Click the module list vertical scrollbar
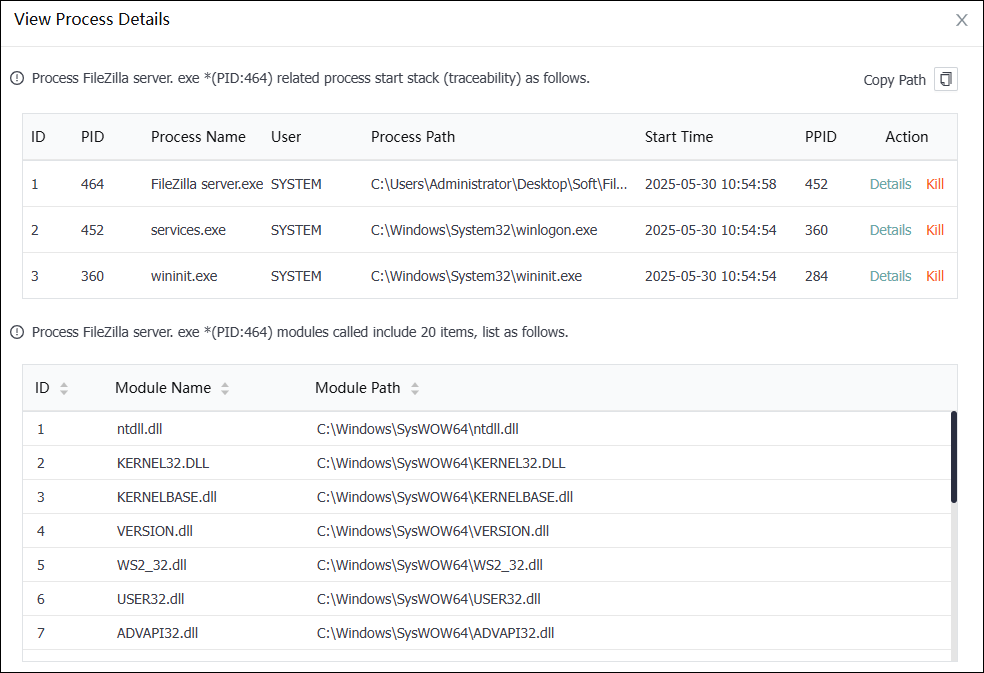 [x=953, y=457]
